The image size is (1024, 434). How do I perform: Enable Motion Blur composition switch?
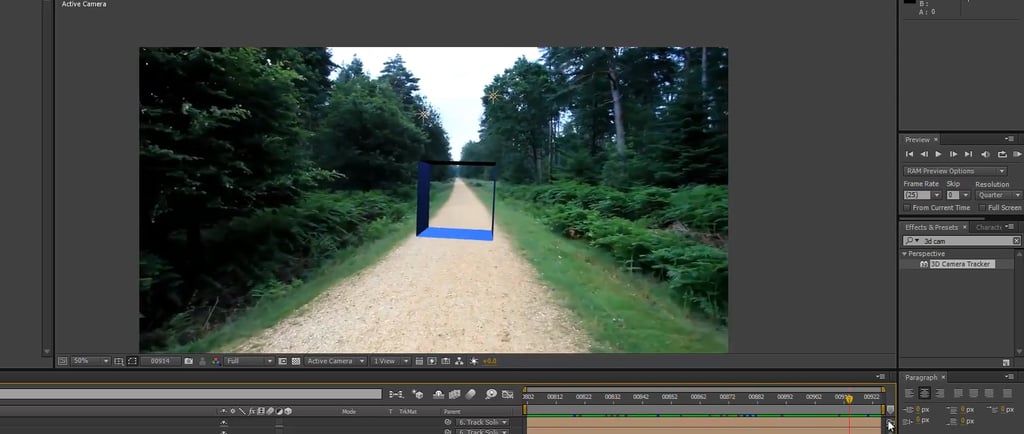(x=470, y=394)
